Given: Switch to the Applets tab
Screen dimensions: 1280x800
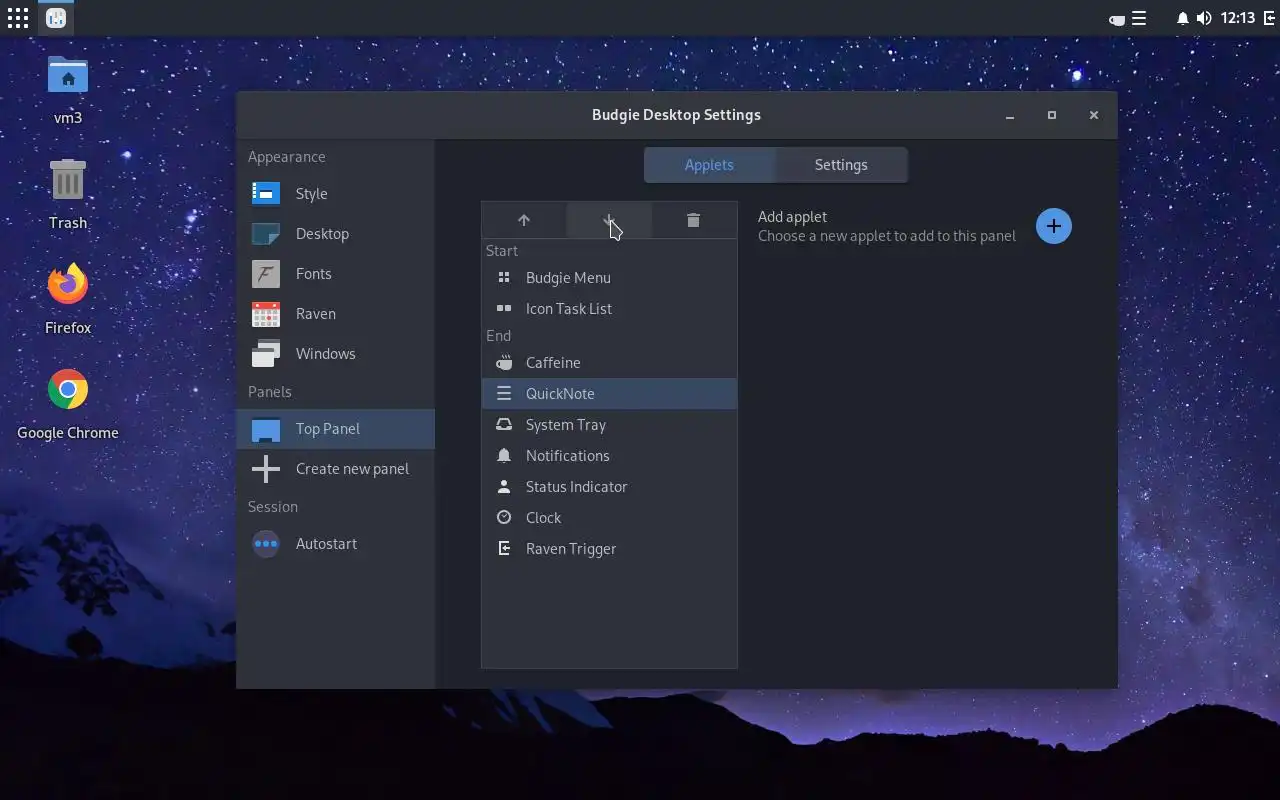Looking at the screenshot, I should 709,165.
